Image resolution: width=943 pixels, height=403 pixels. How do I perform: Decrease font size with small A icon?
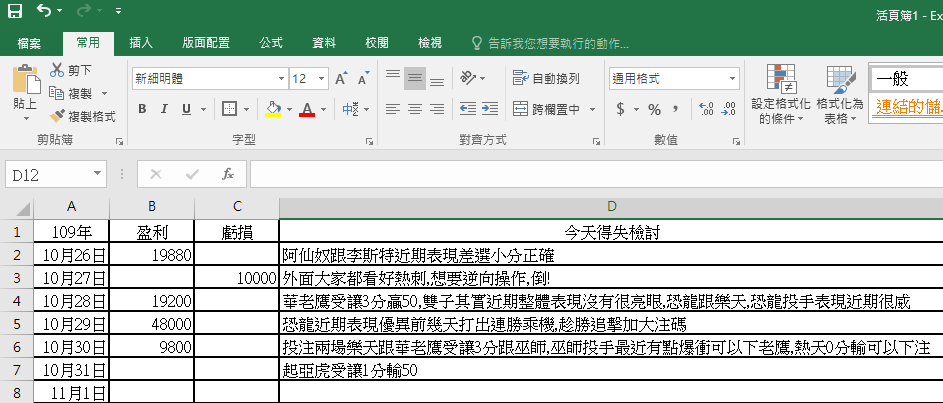tap(363, 79)
